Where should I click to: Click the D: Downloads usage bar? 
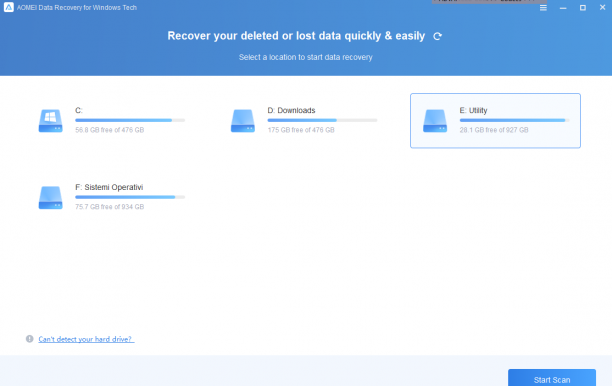click(x=322, y=120)
